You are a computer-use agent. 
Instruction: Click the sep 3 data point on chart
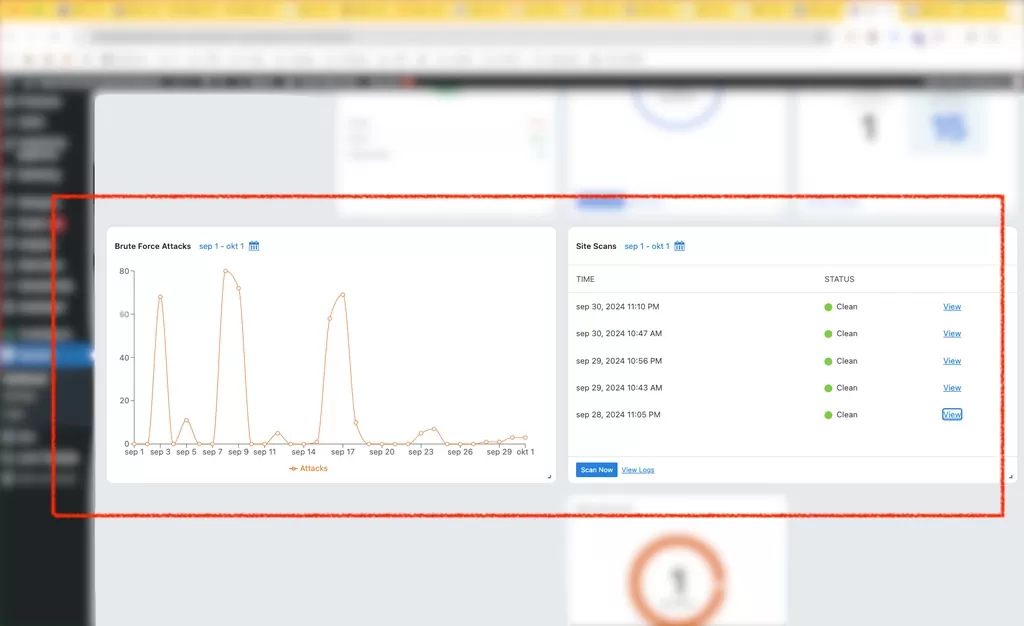160,297
